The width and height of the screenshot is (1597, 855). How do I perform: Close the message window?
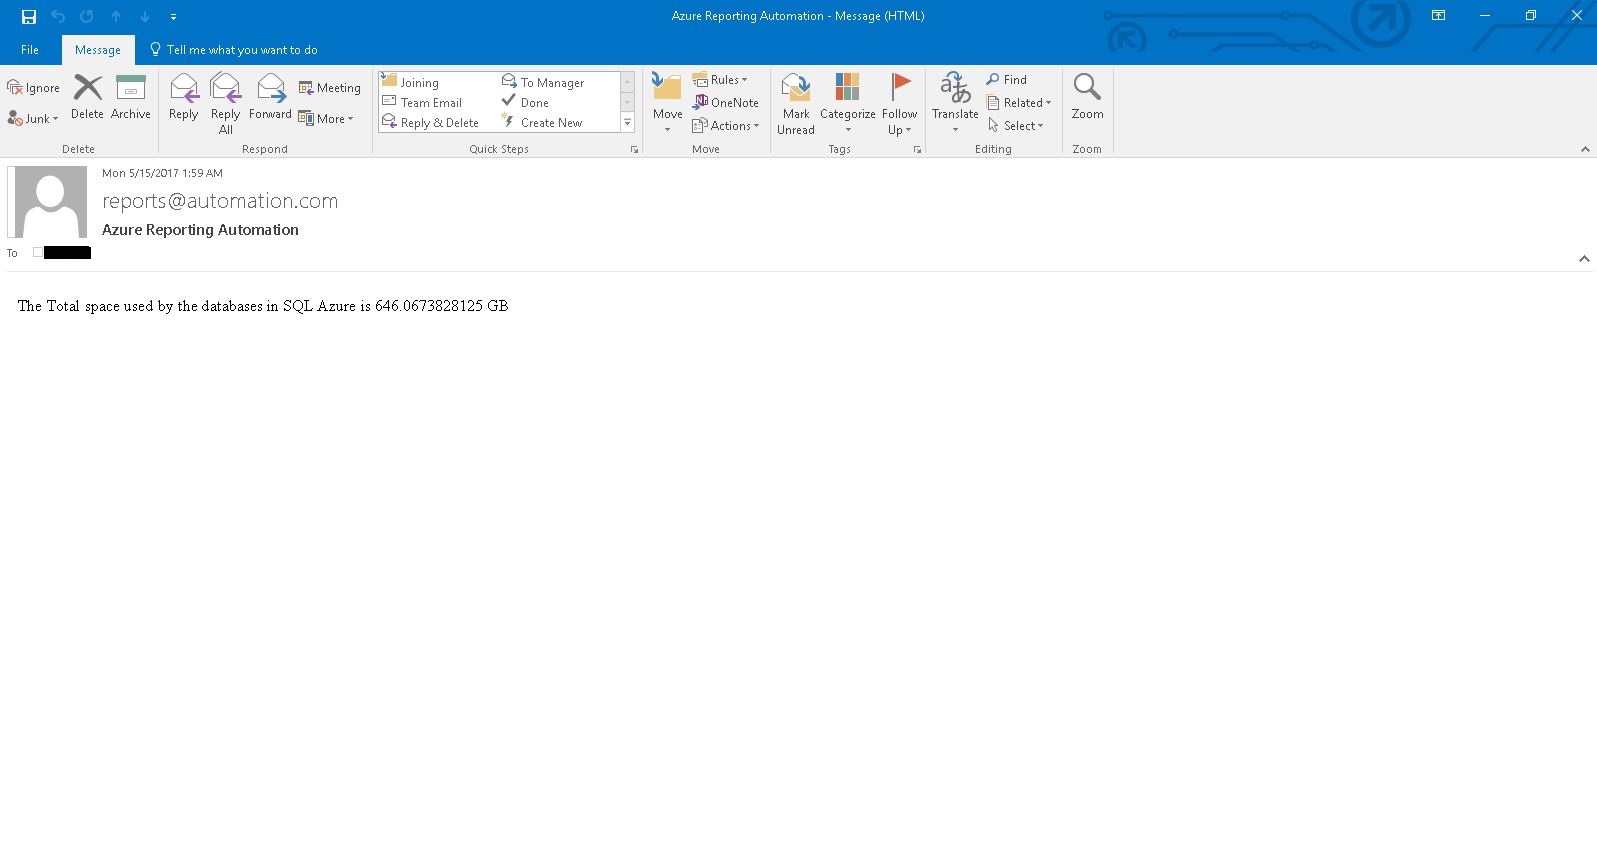pos(1577,16)
